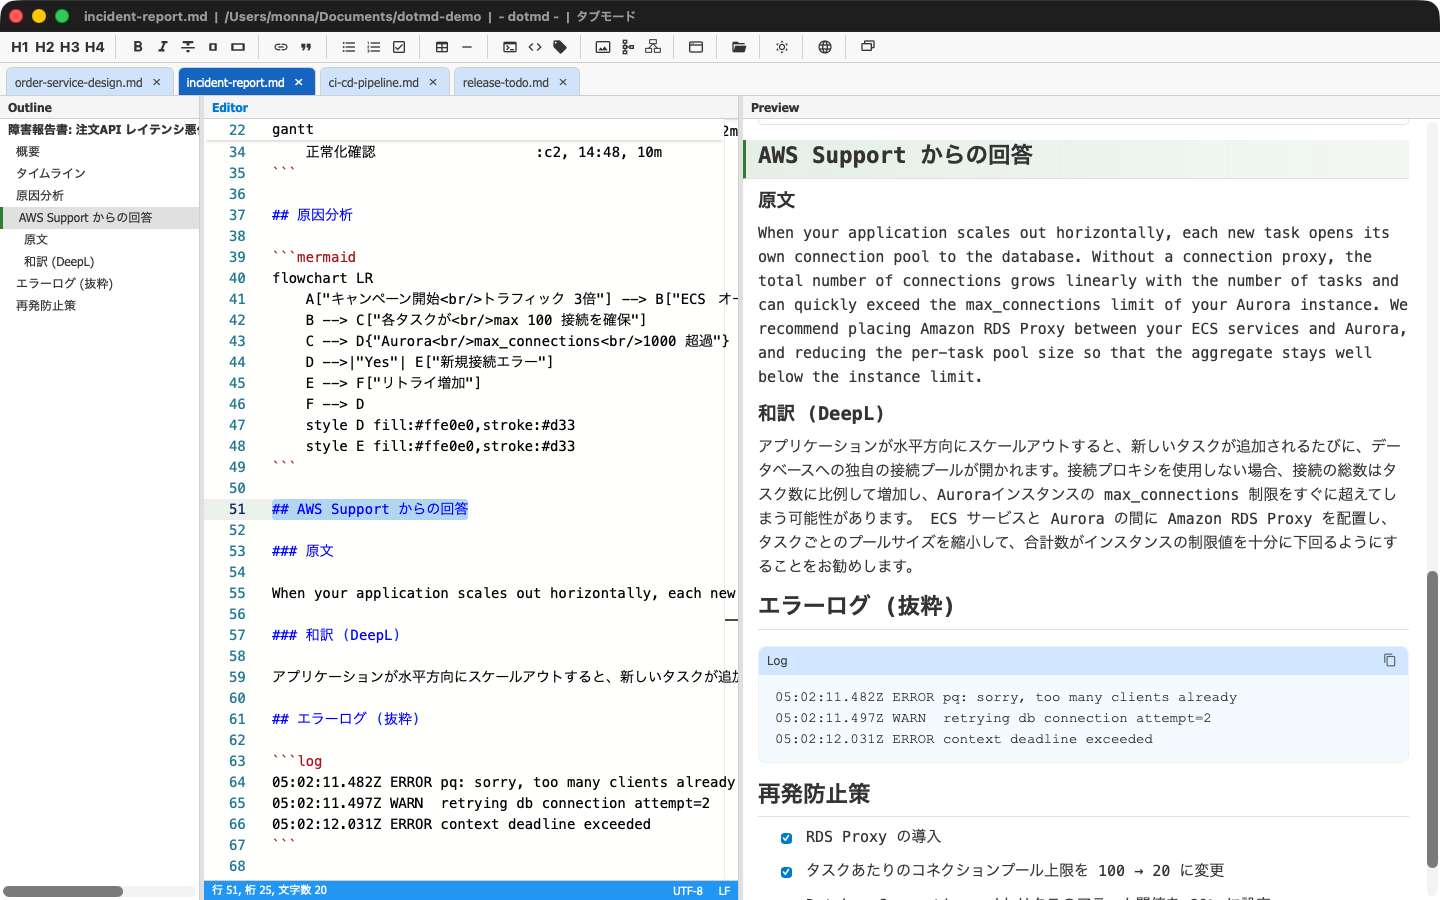
Task: Insert a blockquote
Action: (x=306, y=47)
